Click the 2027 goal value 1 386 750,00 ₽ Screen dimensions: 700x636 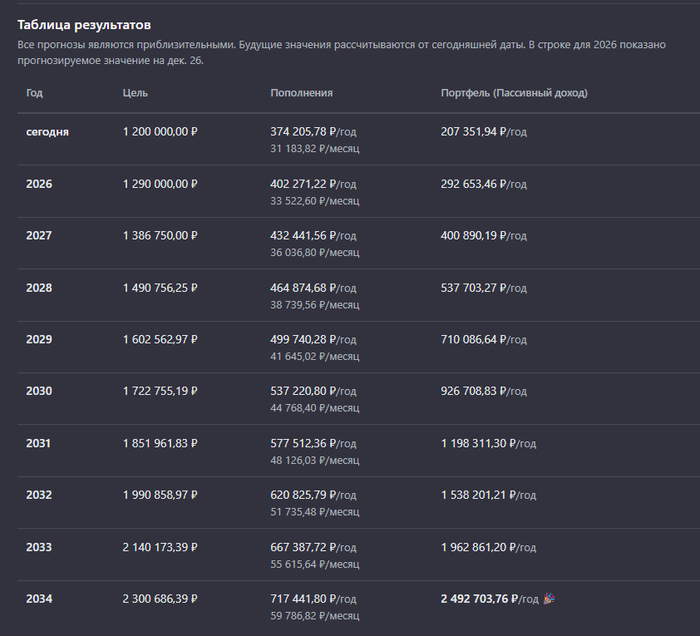[160, 236]
